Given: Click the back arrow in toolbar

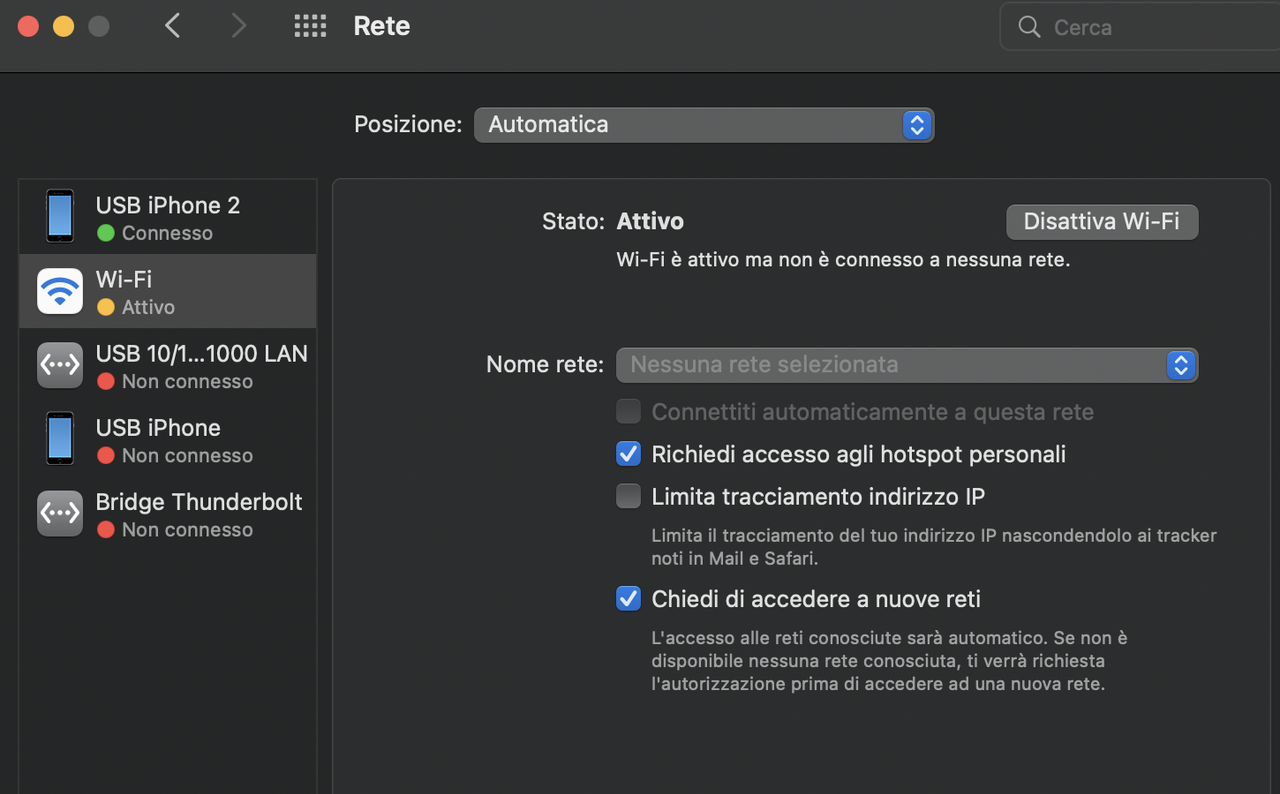Looking at the screenshot, I should 173,26.
